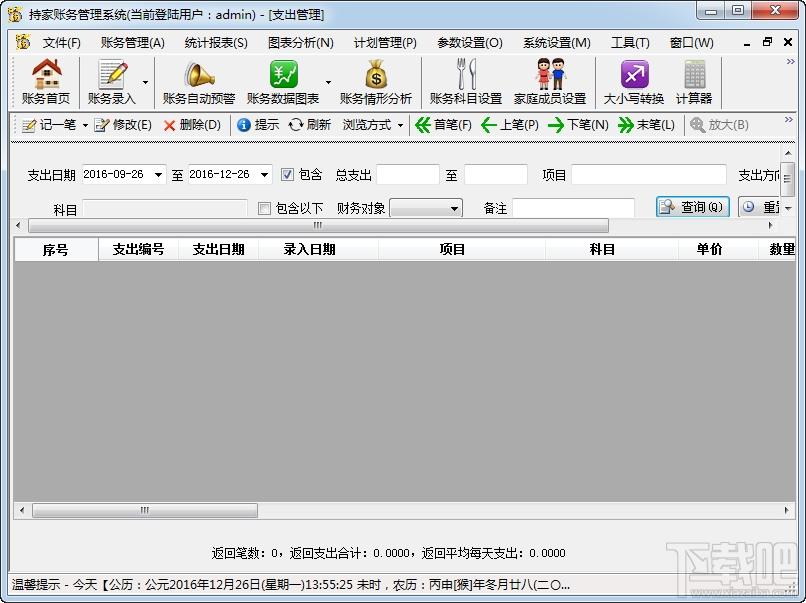Screen dimensions: 806x603
Task: Expand secondary toolbar overflow chevron
Action: (789, 120)
